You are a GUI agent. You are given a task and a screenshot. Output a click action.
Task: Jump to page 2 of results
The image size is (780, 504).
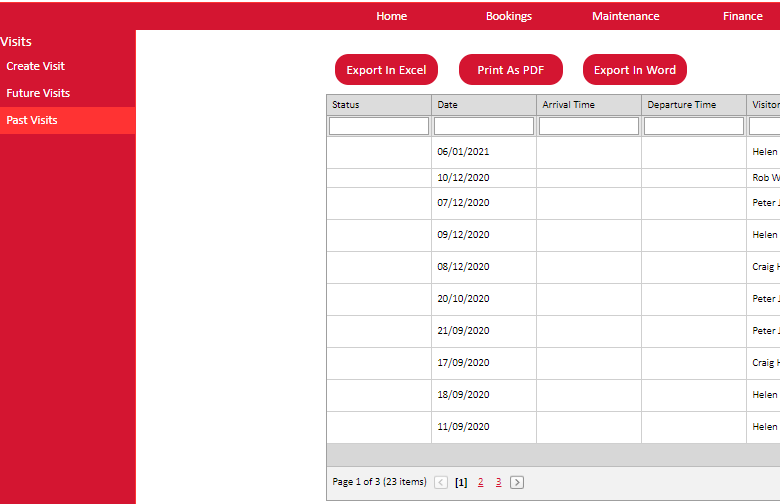[480, 482]
